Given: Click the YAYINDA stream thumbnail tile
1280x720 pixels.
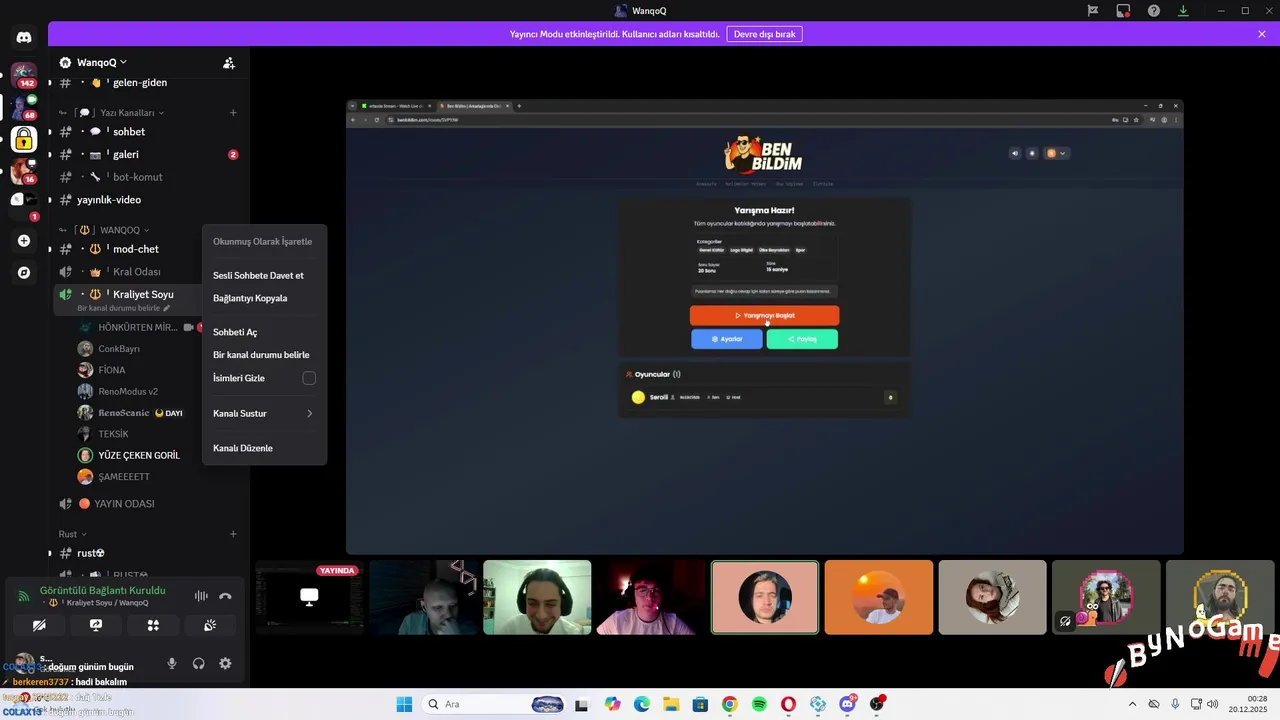Looking at the screenshot, I should click(309, 597).
